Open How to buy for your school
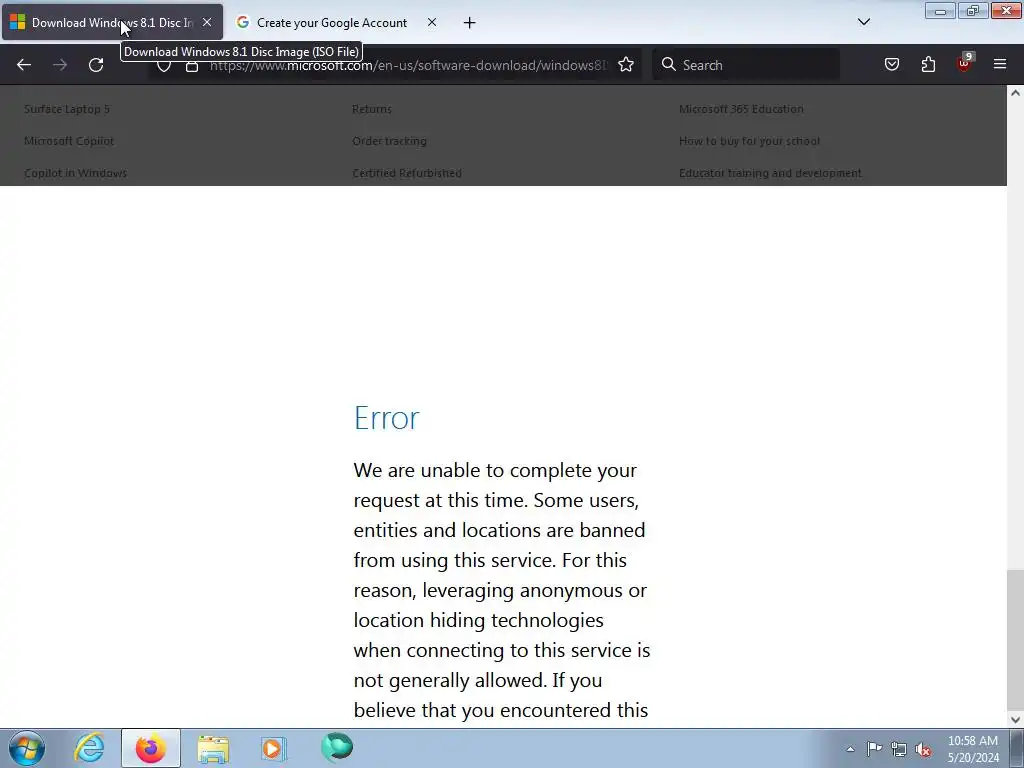Viewport: 1024px width, 768px height. point(750,141)
